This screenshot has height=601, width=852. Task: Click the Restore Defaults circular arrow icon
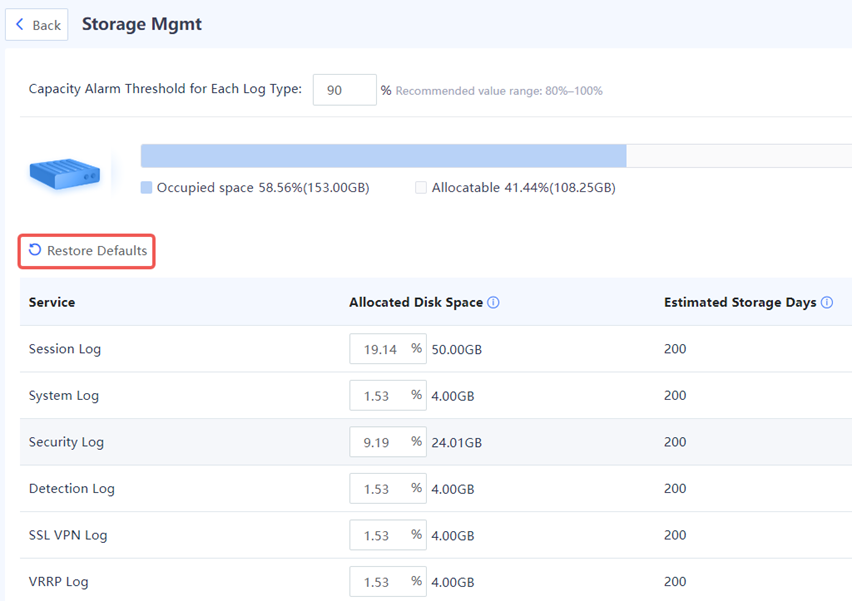click(35, 250)
